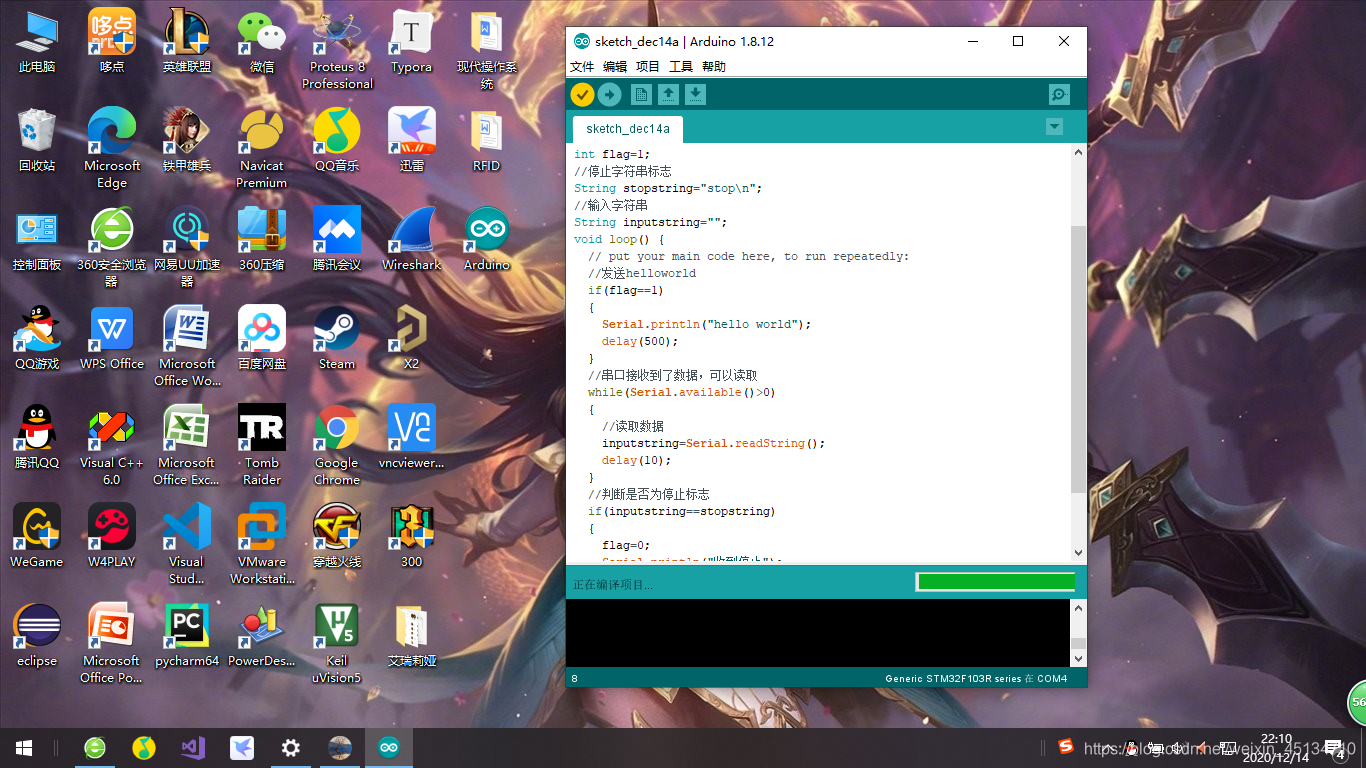This screenshot has height=768, width=1366.
Task: Click the green compile progress bar
Action: (x=996, y=582)
